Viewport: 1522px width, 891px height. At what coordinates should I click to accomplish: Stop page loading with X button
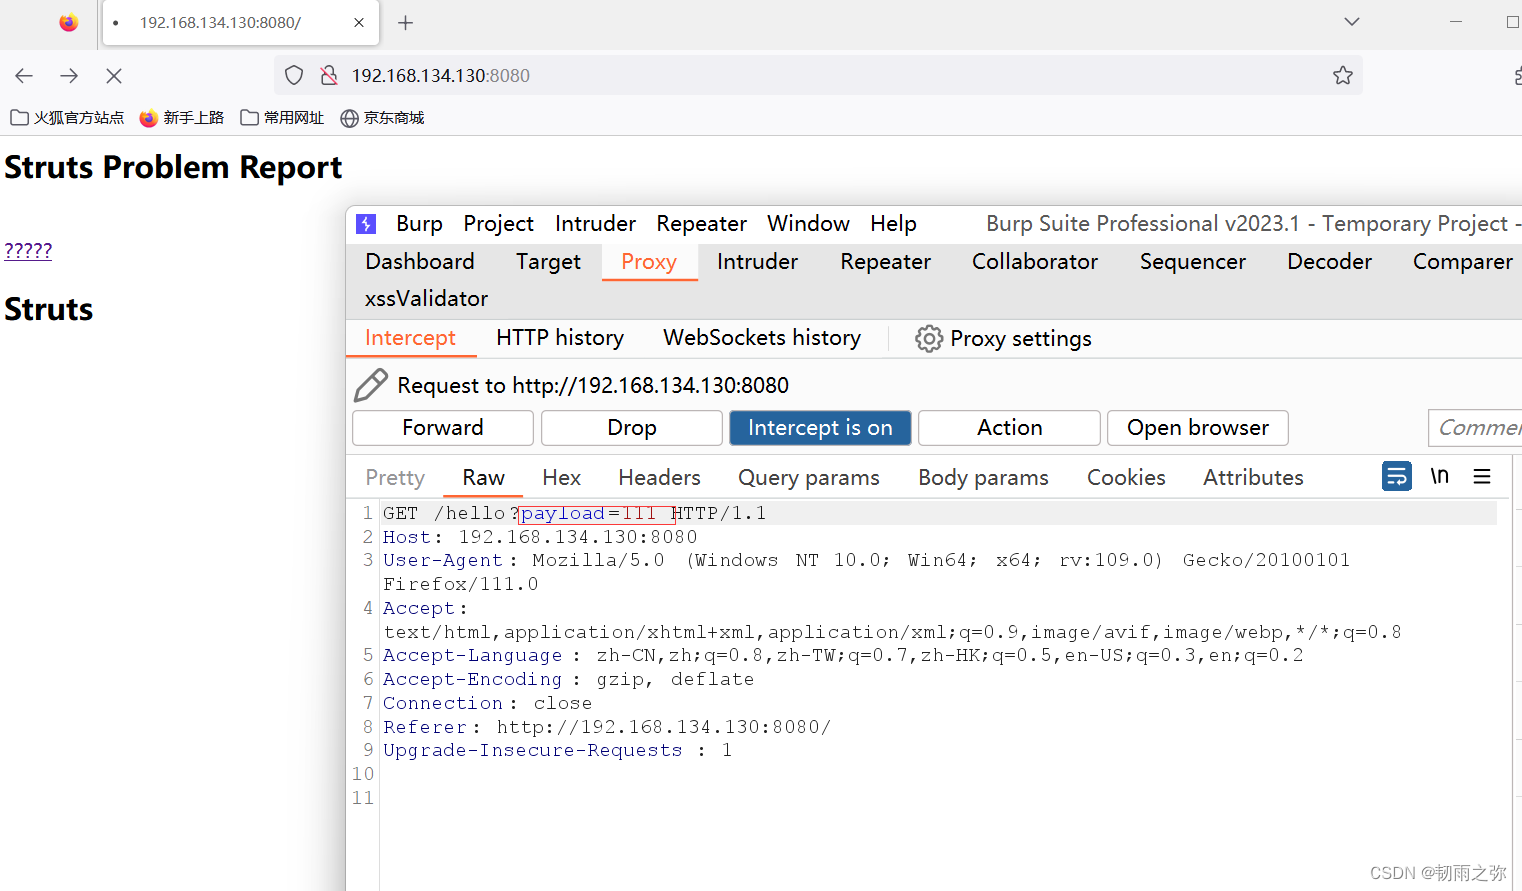click(x=114, y=75)
